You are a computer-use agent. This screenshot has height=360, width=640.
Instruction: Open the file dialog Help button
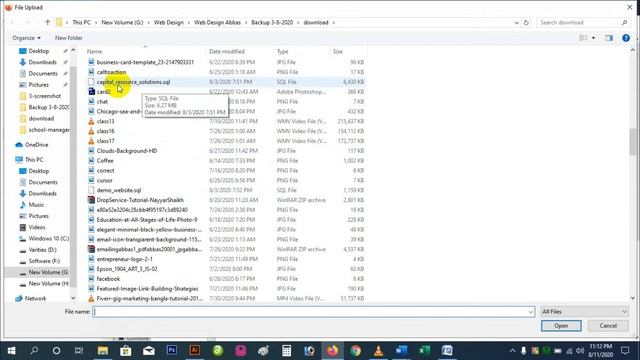click(x=626, y=38)
